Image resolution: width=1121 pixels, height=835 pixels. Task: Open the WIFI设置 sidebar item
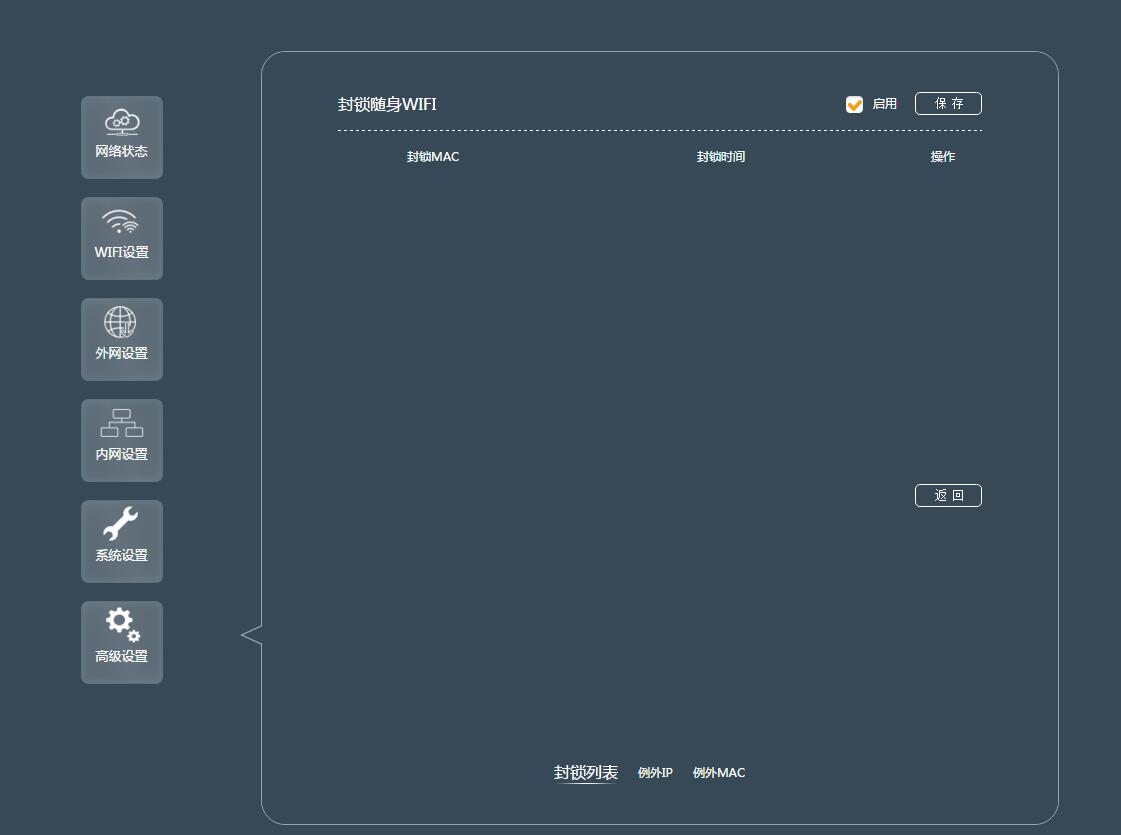pyautogui.click(x=122, y=238)
